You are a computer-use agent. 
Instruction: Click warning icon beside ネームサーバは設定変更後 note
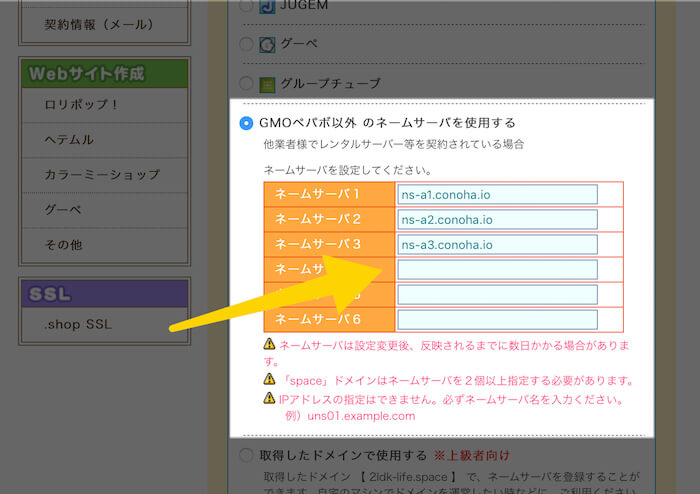point(269,344)
